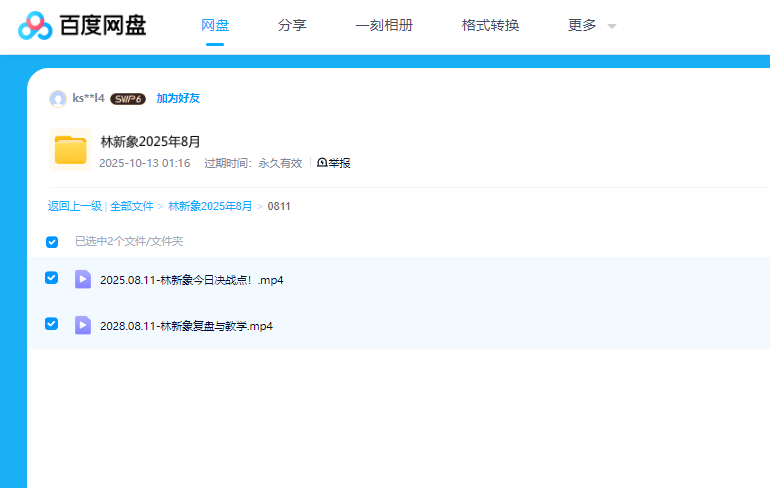The width and height of the screenshot is (770, 488).
Task: Toggle the select-all files checkbox
Action: pyautogui.click(x=52, y=242)
